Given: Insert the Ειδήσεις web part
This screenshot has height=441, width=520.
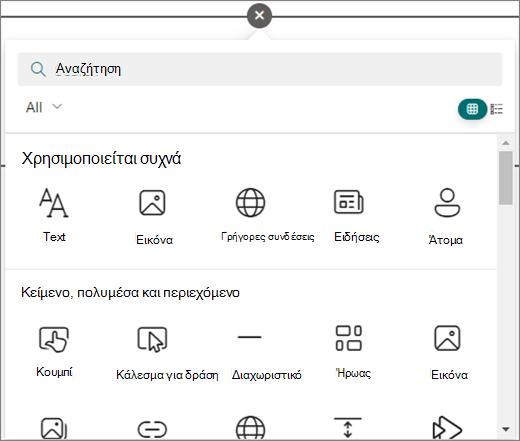Looking at the screenshot, I should [x=356, y=216].
